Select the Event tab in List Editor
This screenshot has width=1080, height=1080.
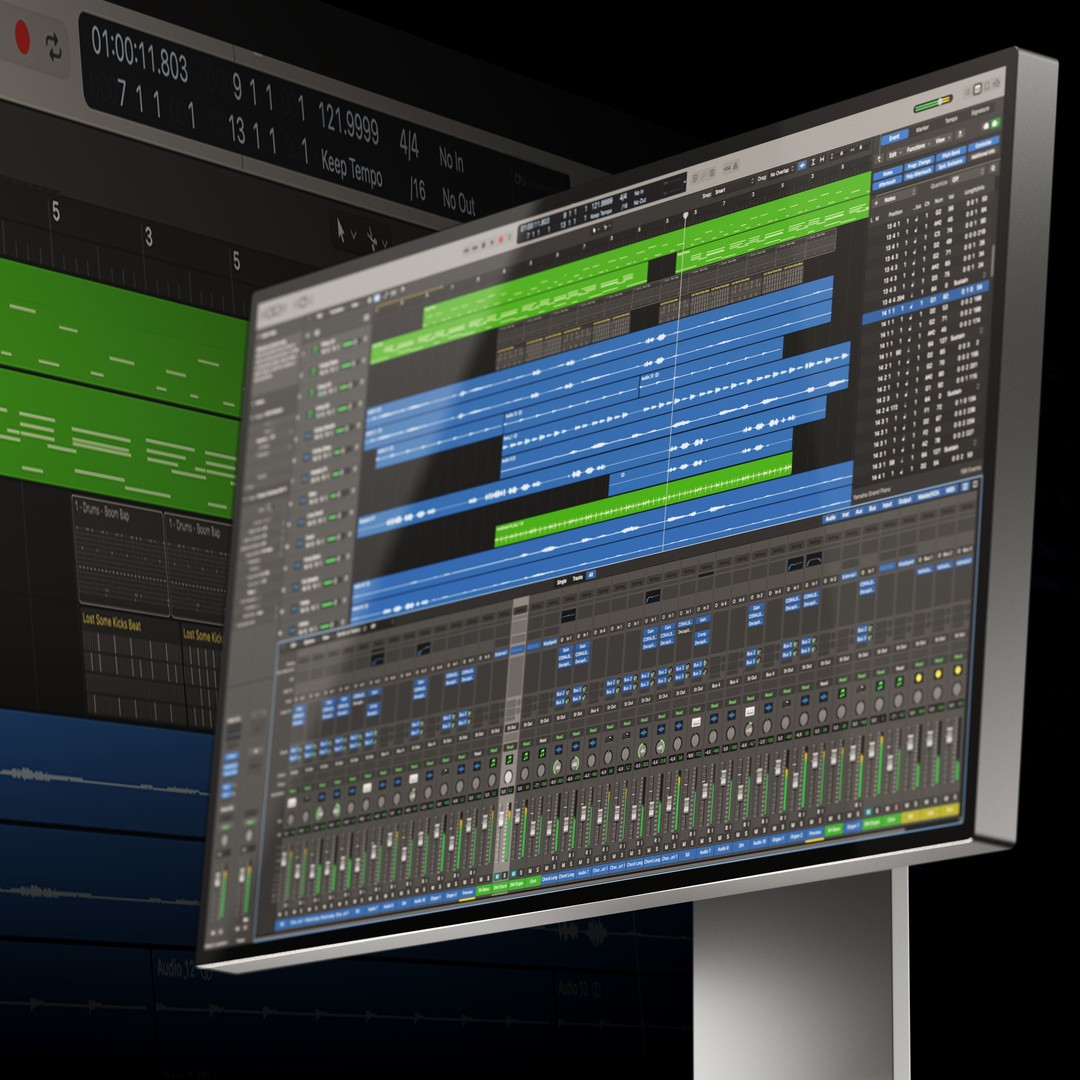pos(895,137)
